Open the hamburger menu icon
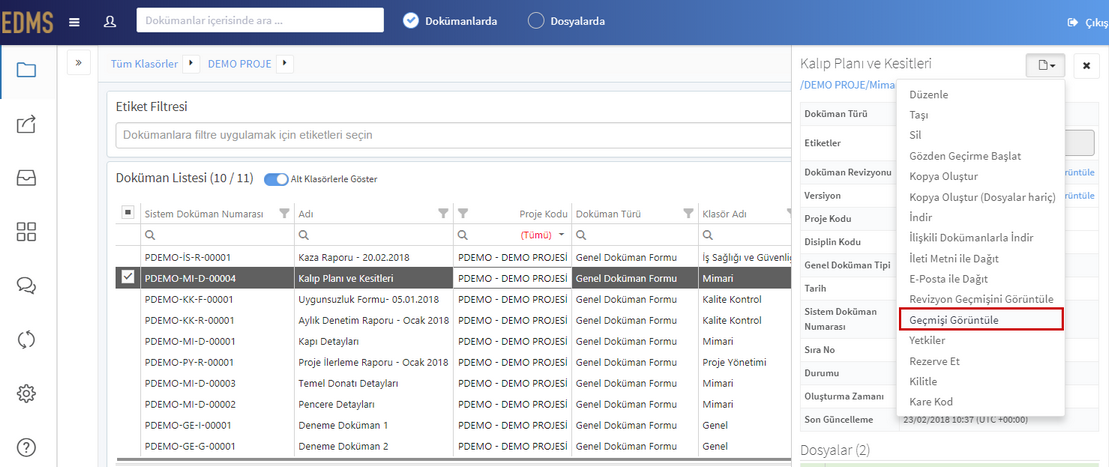The height and width of the screenshot is (467, 1109). point(74,21)
